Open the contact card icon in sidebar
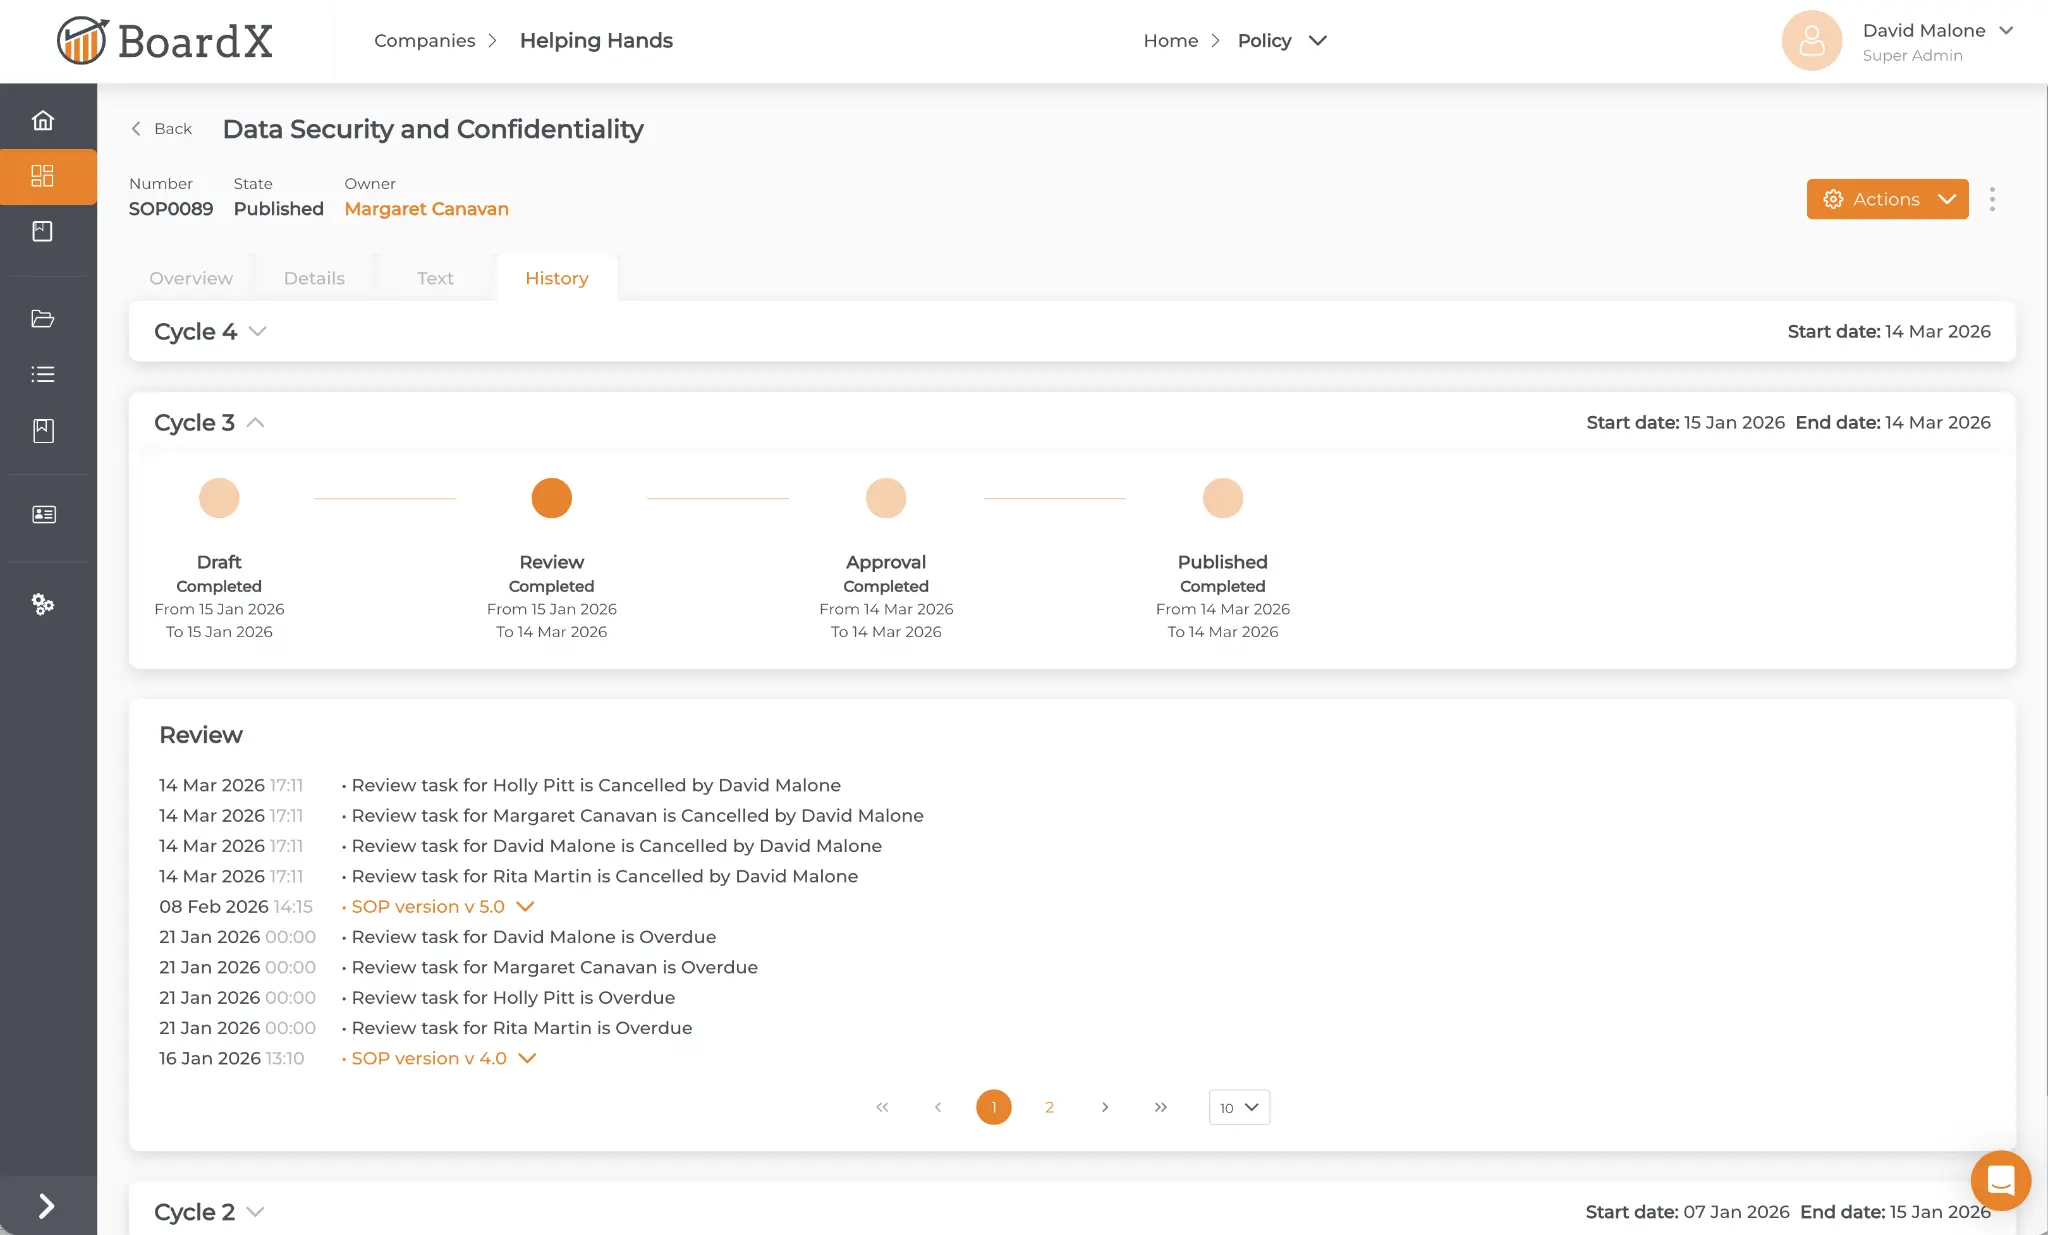The width and height of the screenshot is (2048, 1235). click(44, 514)
